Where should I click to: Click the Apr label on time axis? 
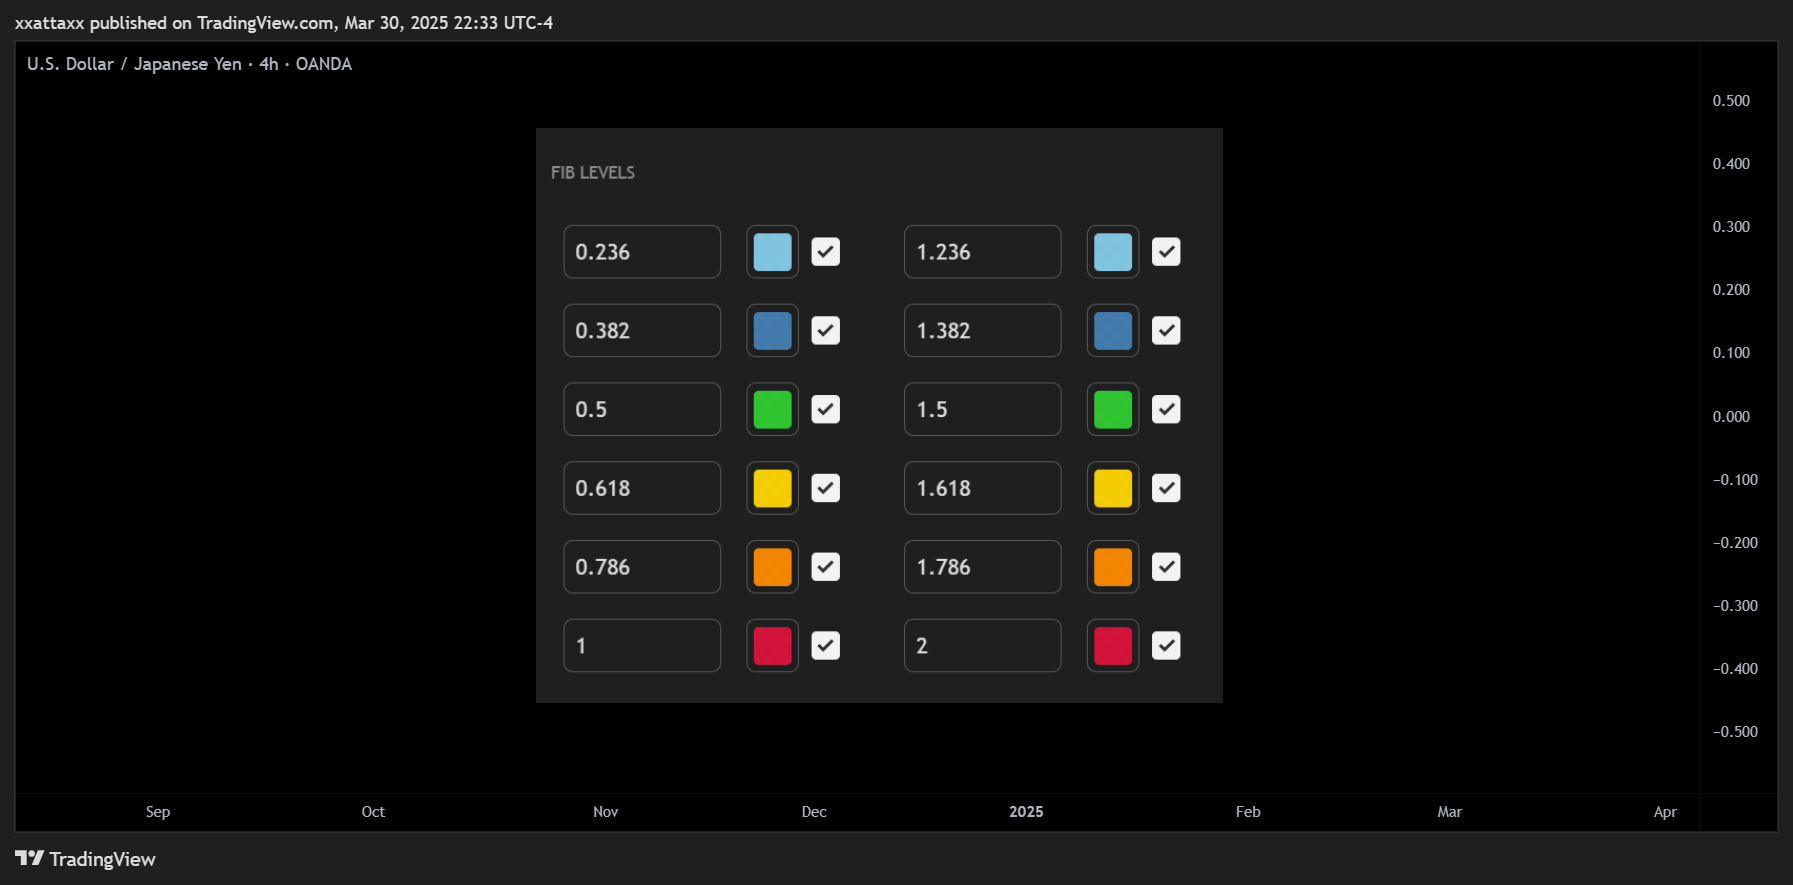[x=1665, y=812]
